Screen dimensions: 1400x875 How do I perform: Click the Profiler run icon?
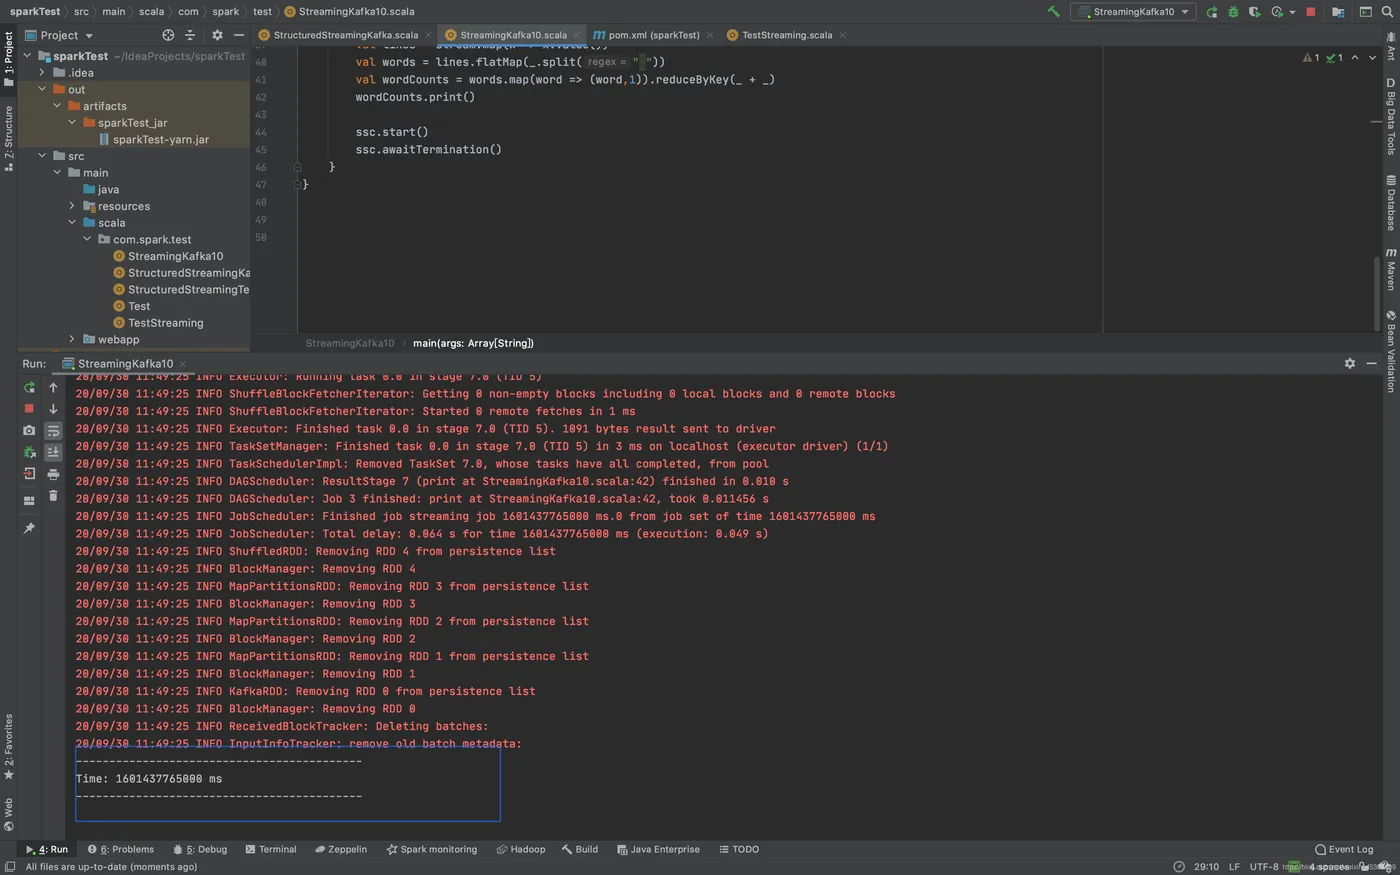1277,12
